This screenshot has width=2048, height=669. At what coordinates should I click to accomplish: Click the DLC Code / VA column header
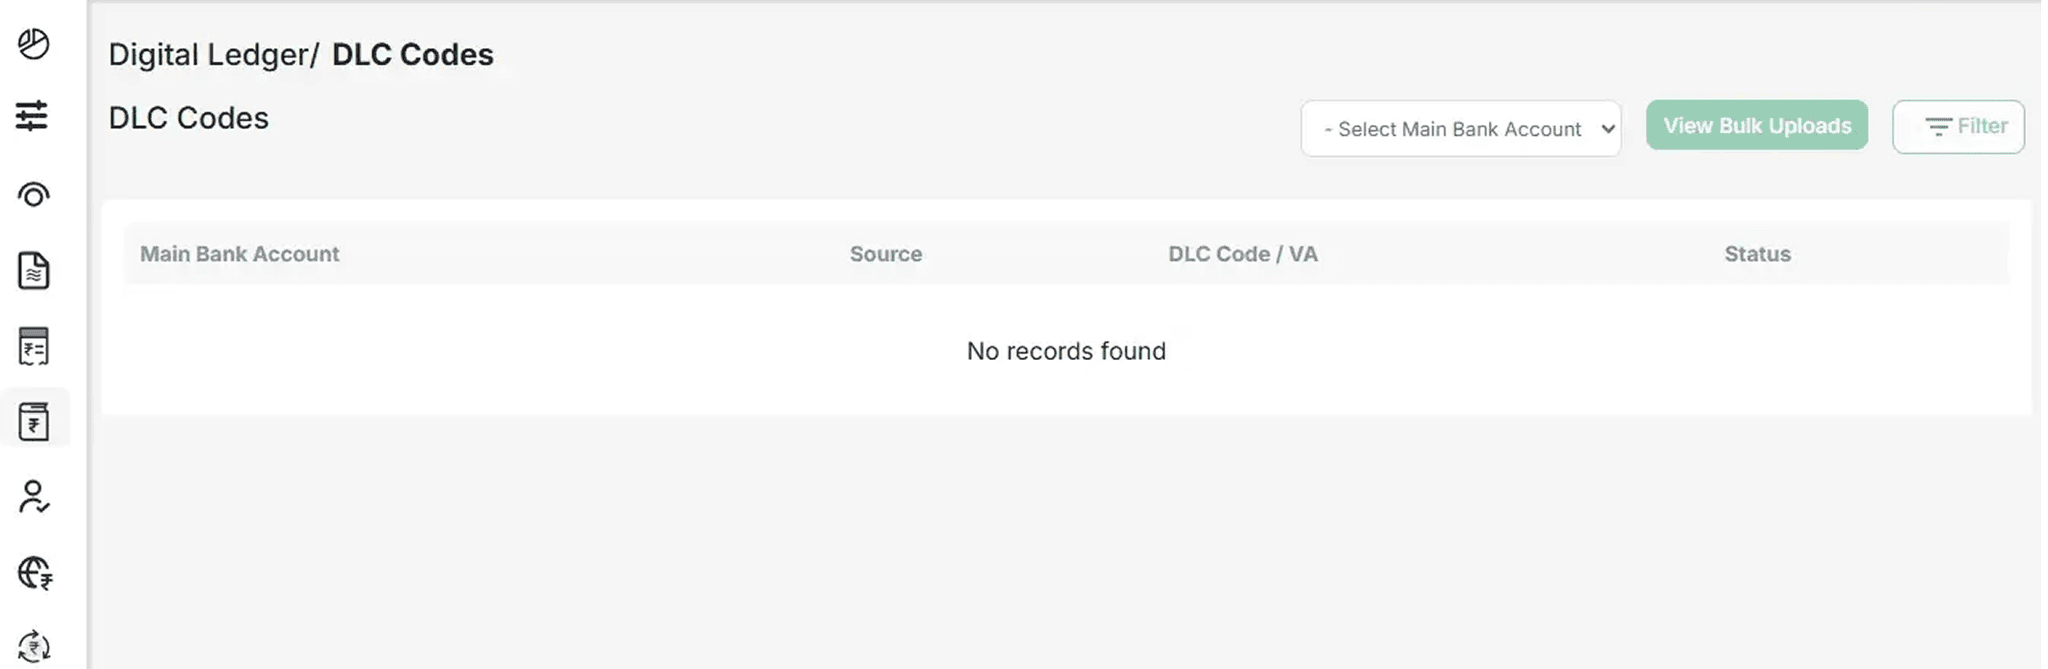pos(1243,254)
